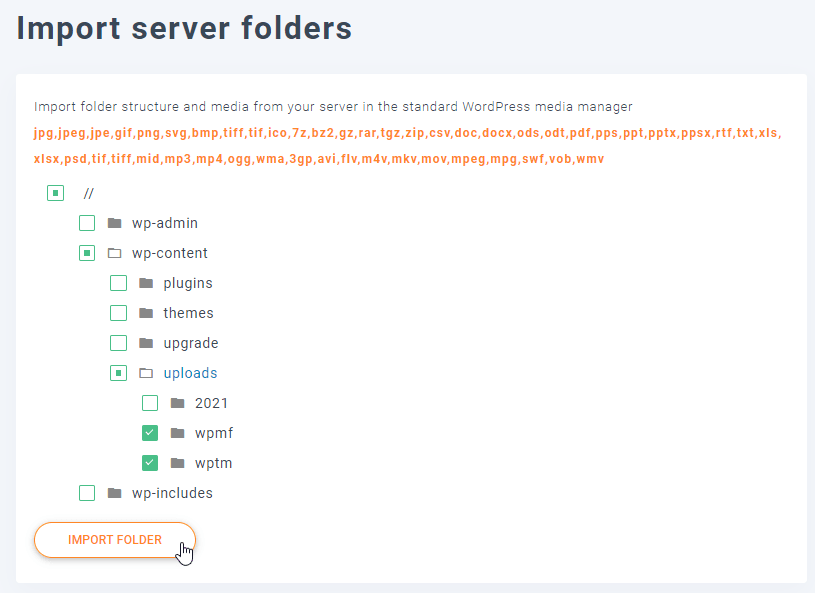The image size is (815, 593).
Task: Check the 2021 folder checkbox
Action: [150, 403]
